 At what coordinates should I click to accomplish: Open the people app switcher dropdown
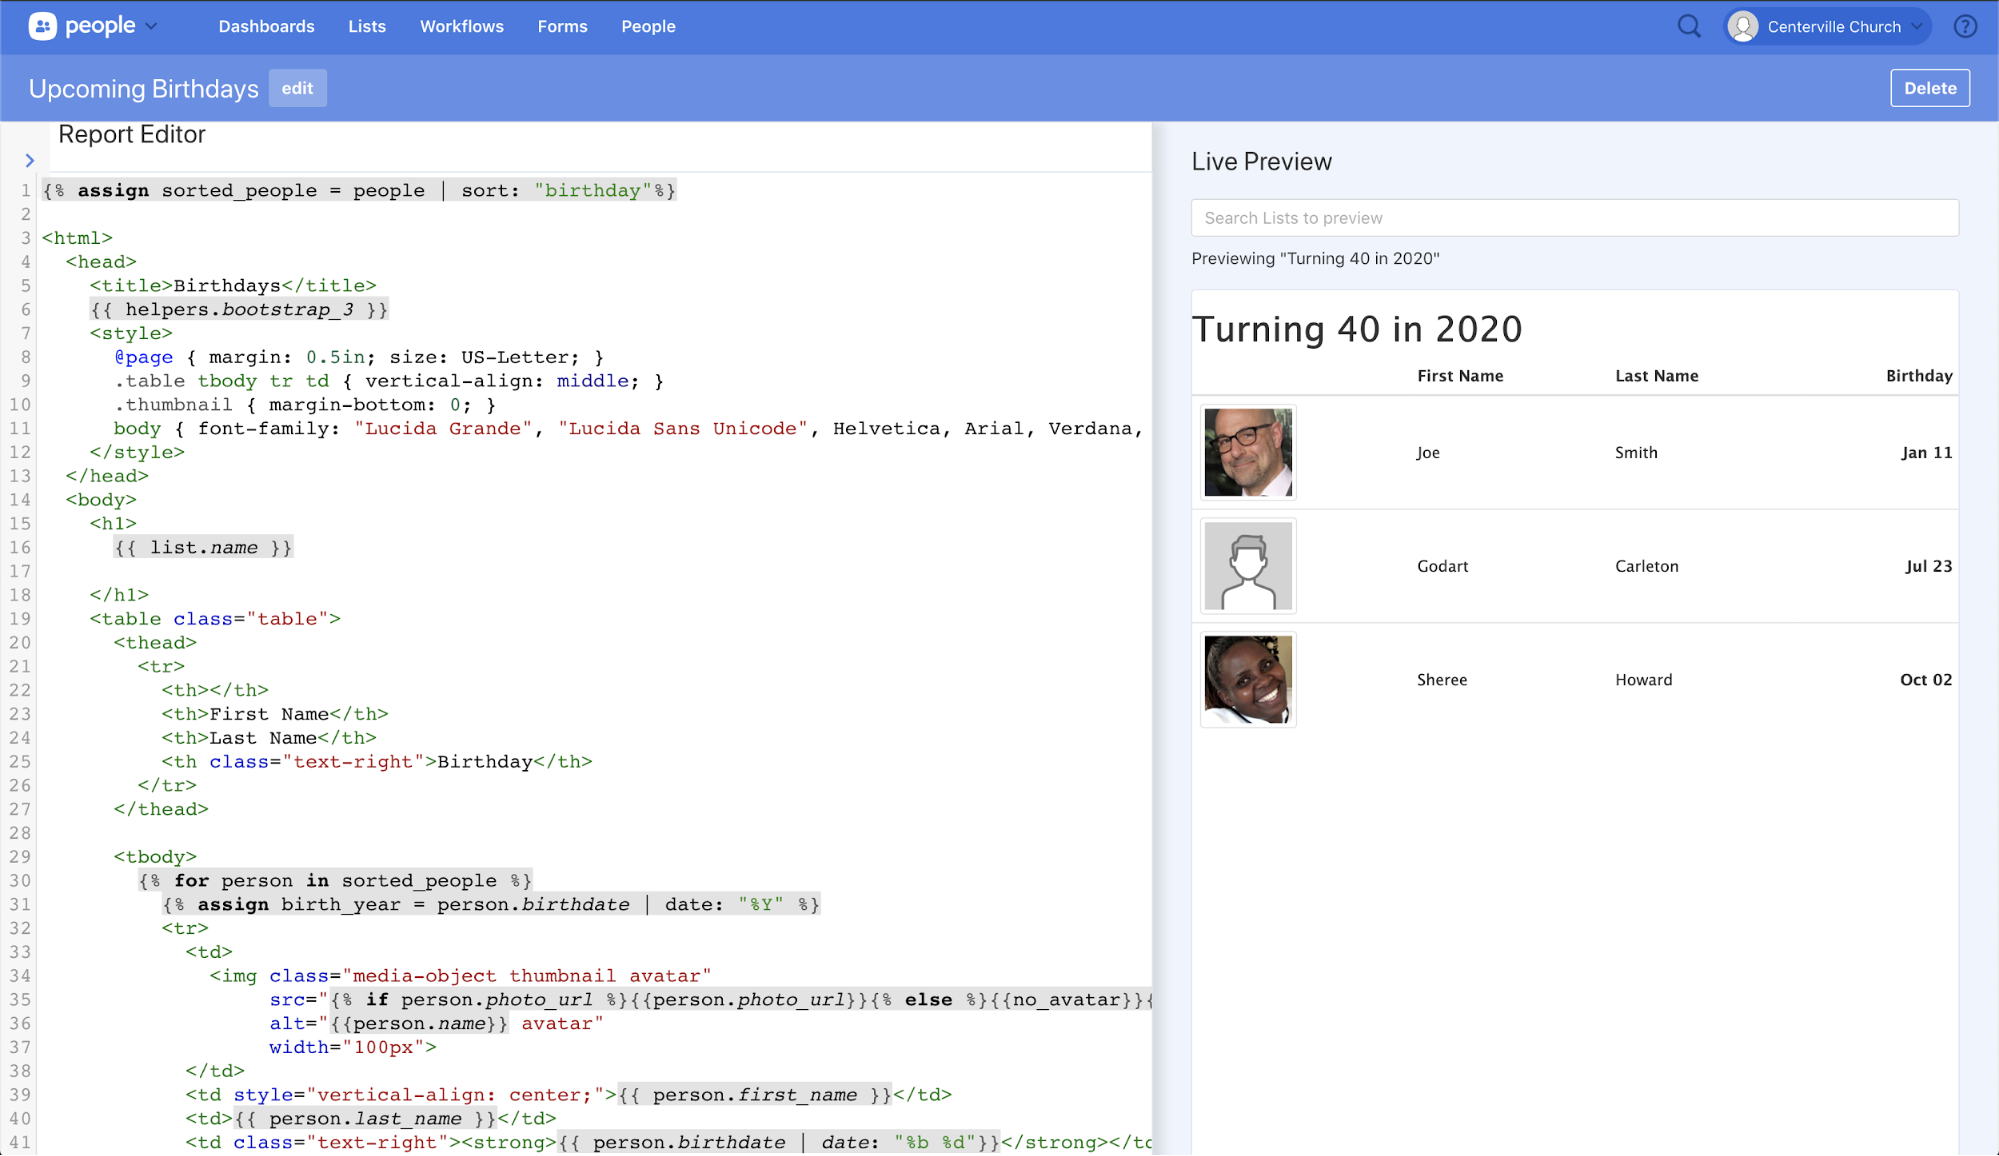pos(152,26)
